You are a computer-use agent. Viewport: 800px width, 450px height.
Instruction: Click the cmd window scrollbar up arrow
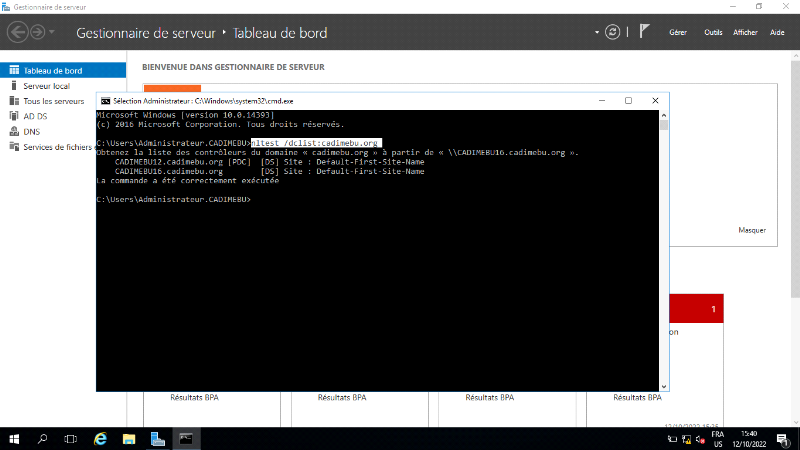[664, 115]
